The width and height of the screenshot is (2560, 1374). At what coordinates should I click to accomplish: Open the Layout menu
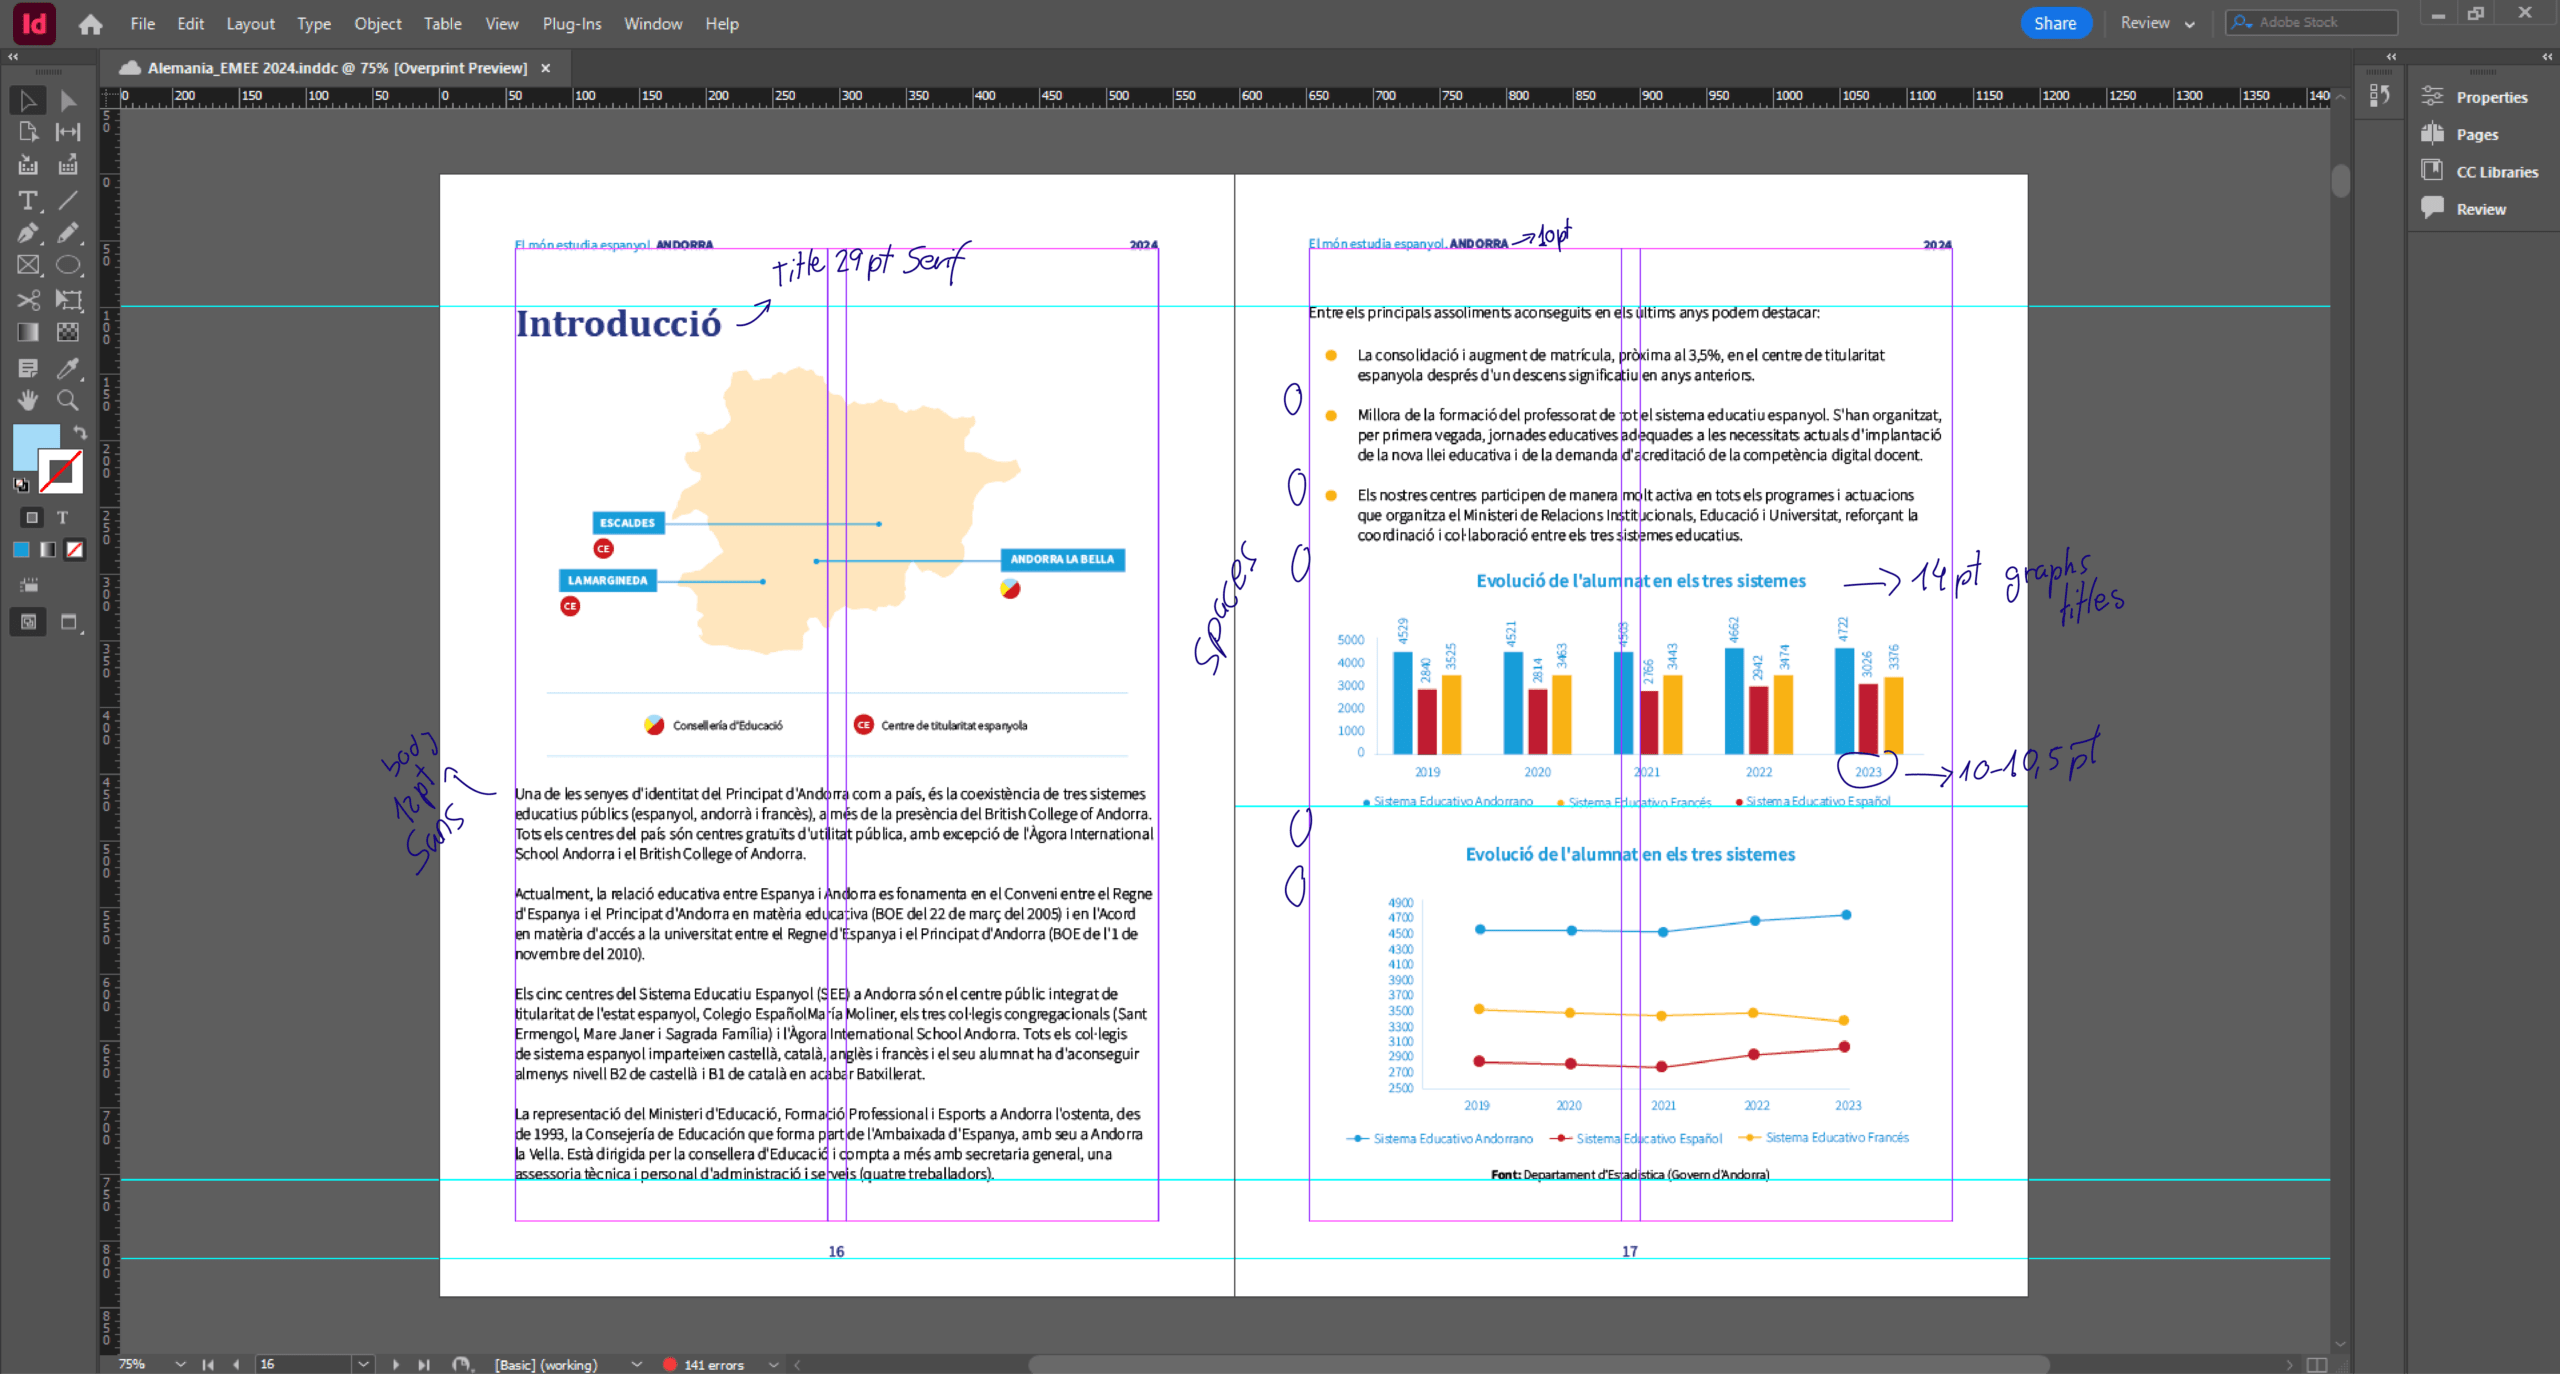[250, 23]
